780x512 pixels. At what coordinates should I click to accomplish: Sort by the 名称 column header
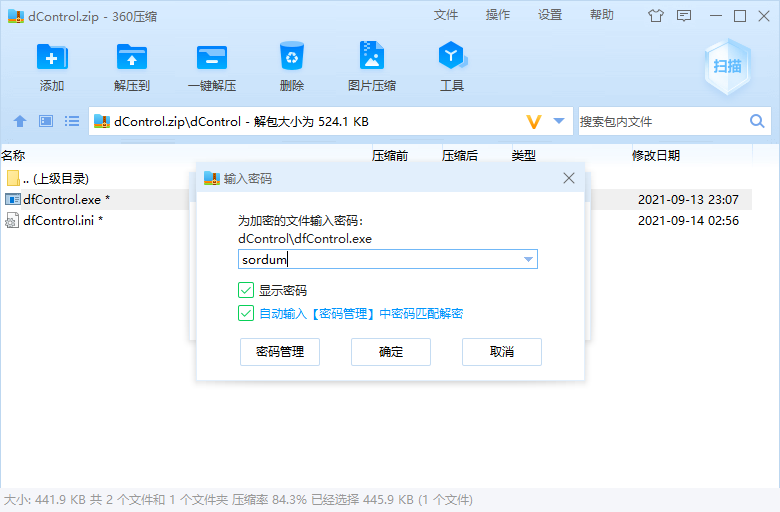(x=13, y=156)
